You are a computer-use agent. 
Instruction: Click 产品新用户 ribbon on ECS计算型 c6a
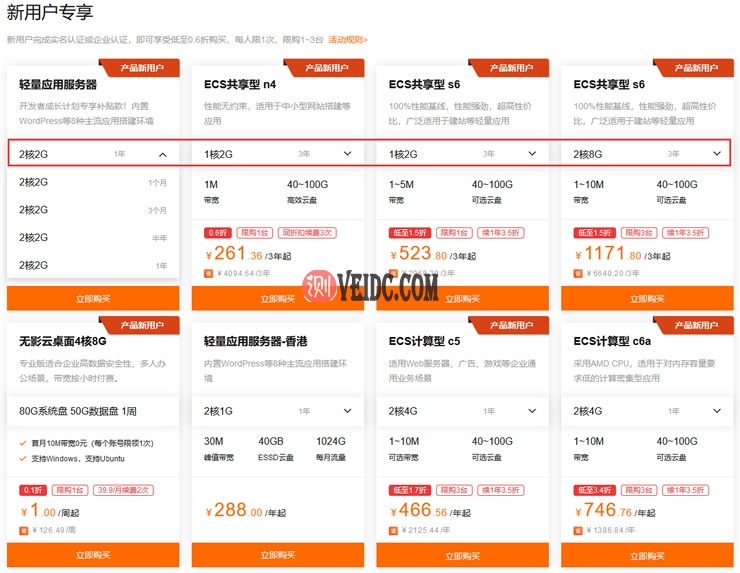coord(695,325)
